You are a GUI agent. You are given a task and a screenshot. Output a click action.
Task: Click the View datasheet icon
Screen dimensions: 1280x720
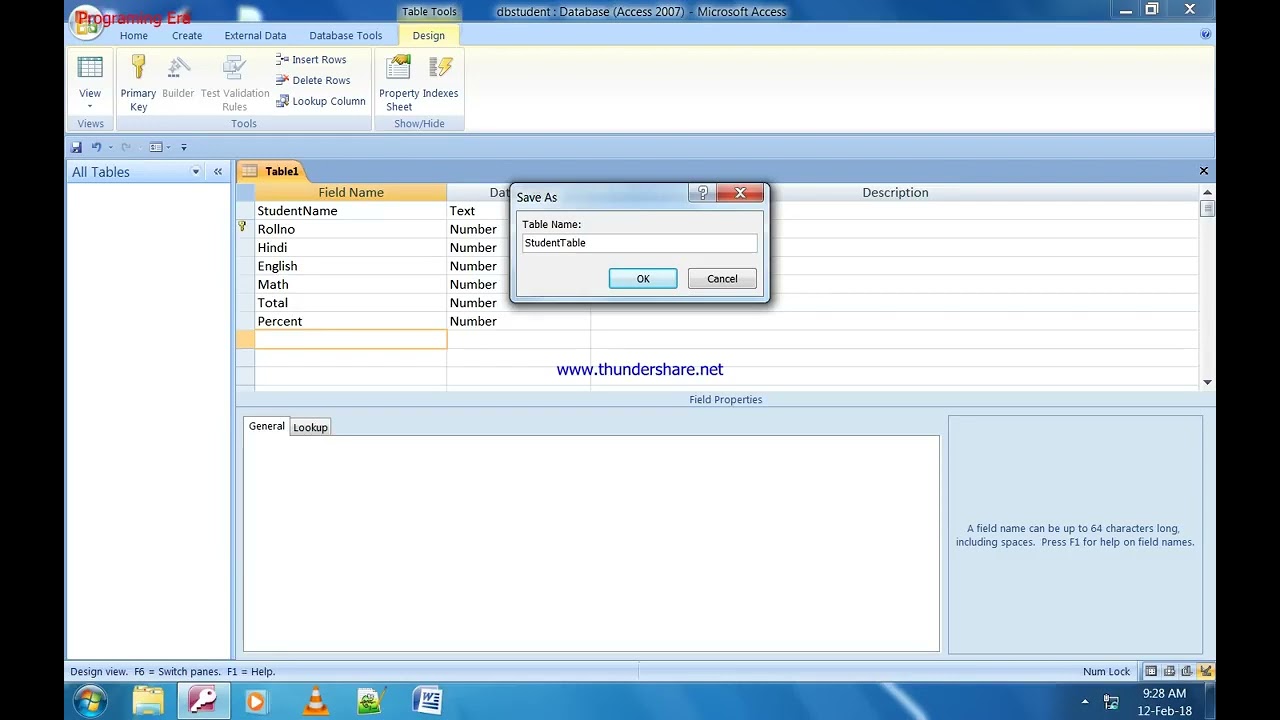click(90, 68)
